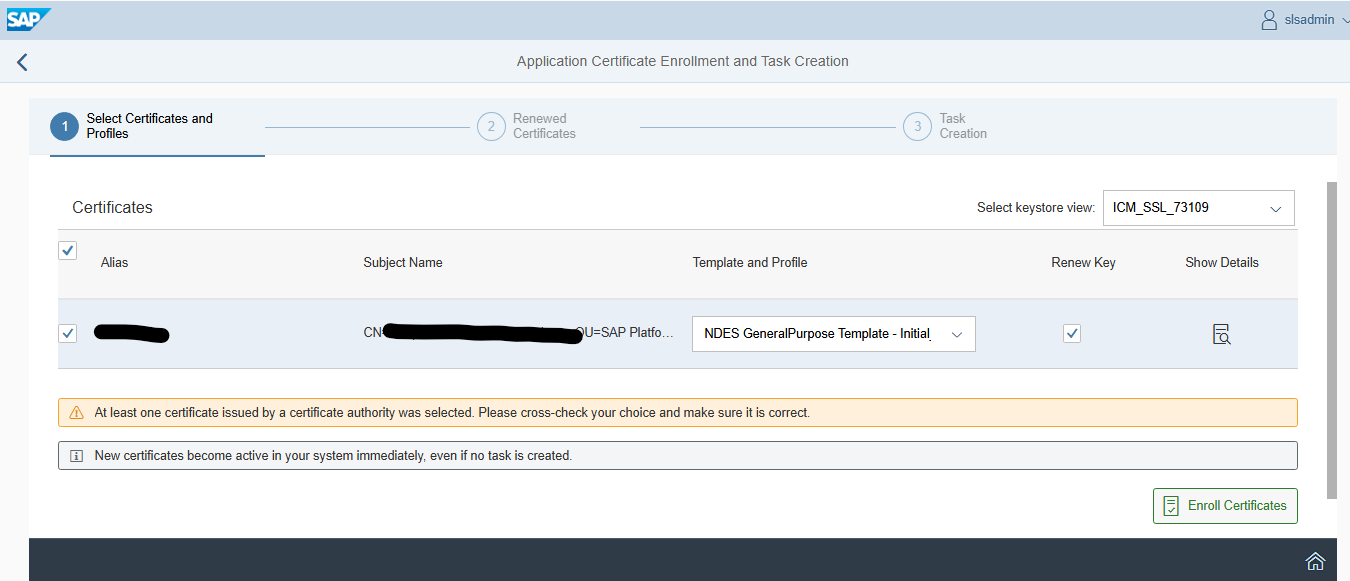This screenshot has height=581, width=1350.
Task: Click the vertical scrollbar on the right
Action: click(x=1330, y=340)
